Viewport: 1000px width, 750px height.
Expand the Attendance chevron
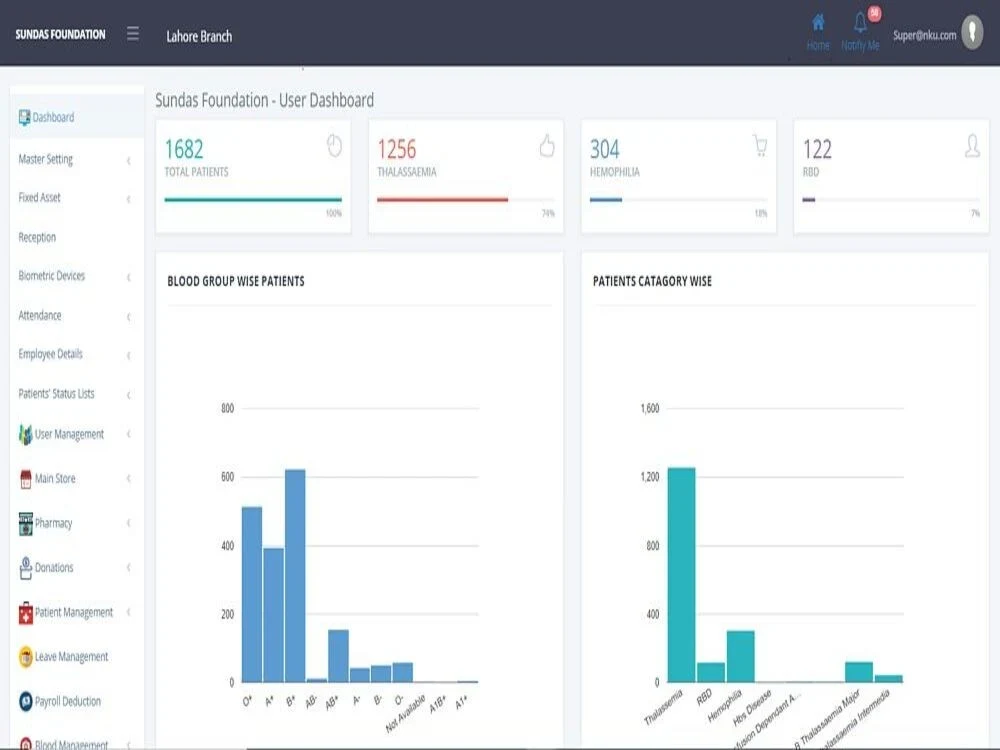pyautogui.click(x=129, y=316)
